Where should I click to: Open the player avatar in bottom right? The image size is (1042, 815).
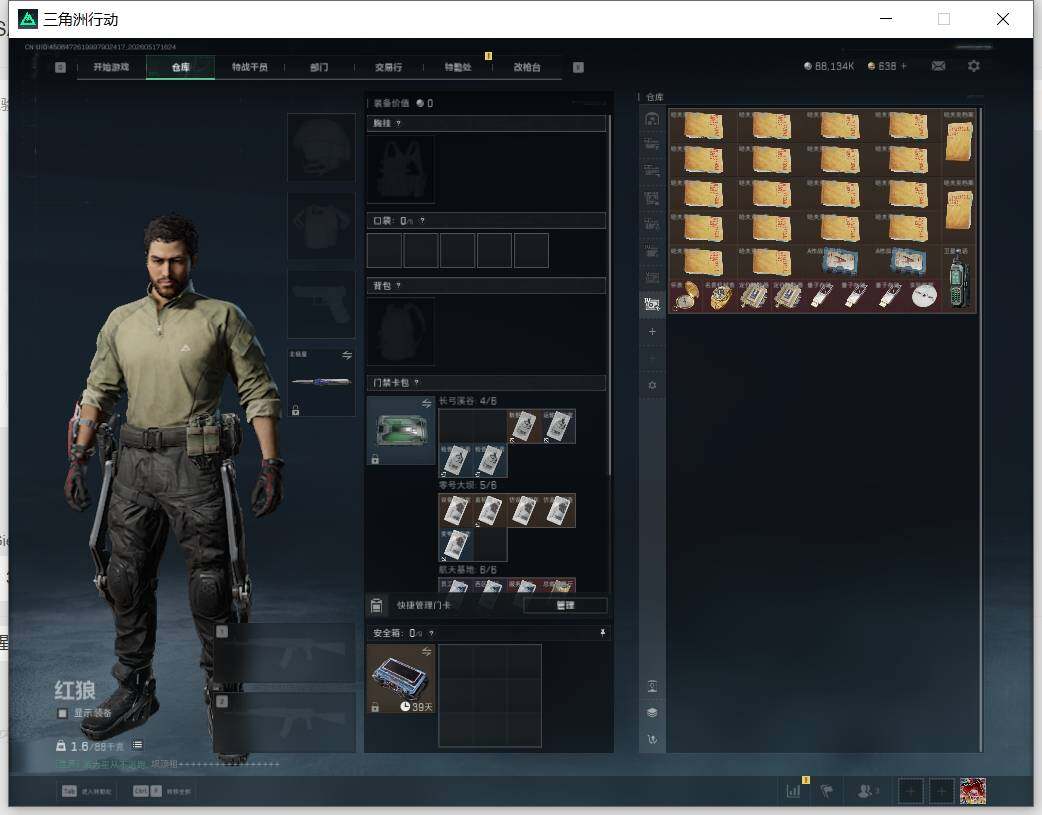pos(972,791)
